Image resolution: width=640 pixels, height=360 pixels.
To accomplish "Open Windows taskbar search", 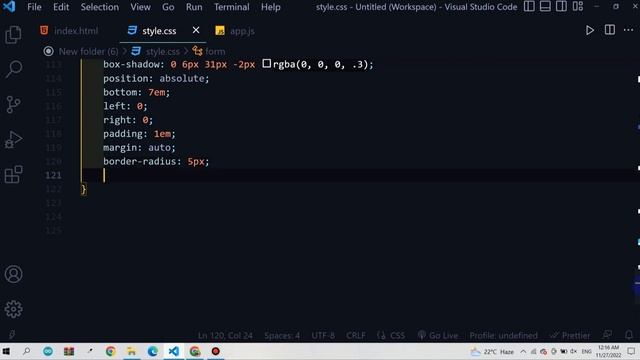I will pyautogui.click(x=27, y=351).
